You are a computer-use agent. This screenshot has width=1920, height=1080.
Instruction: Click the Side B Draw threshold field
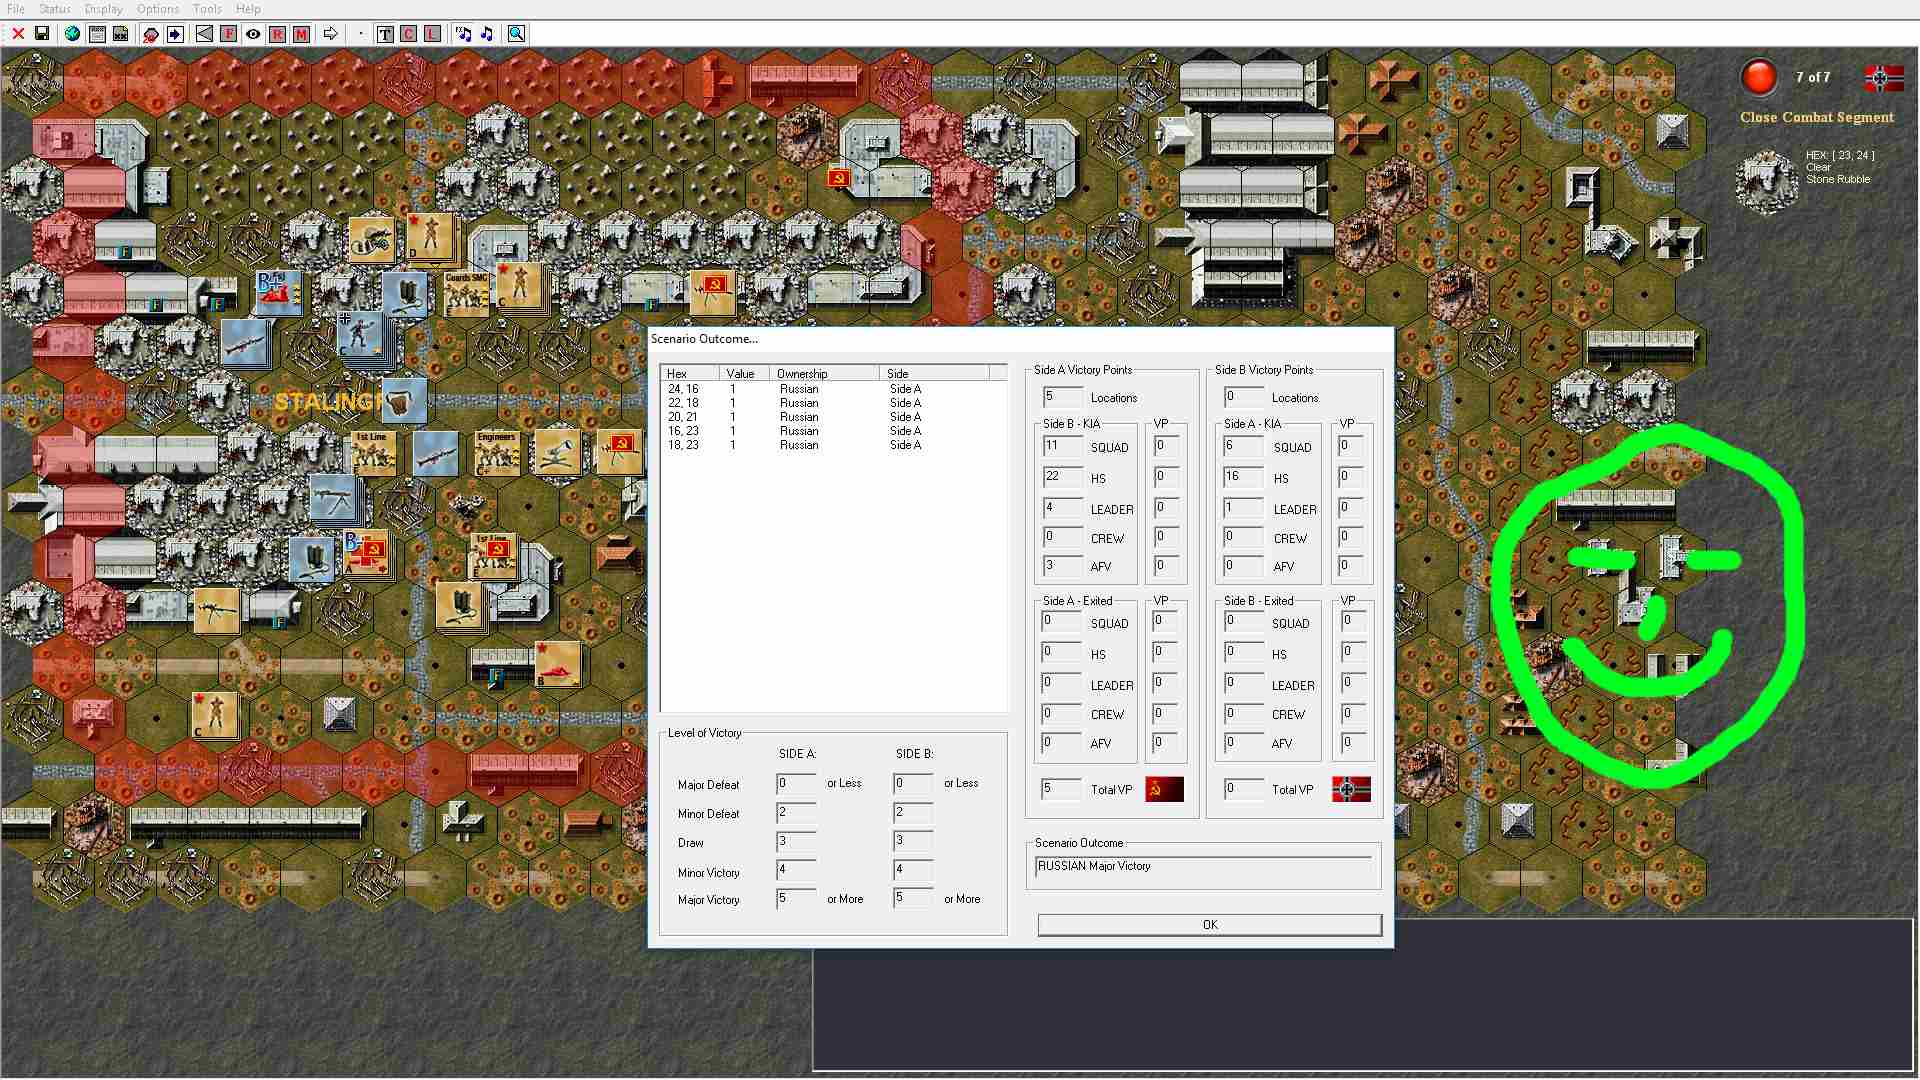[913, 841]
